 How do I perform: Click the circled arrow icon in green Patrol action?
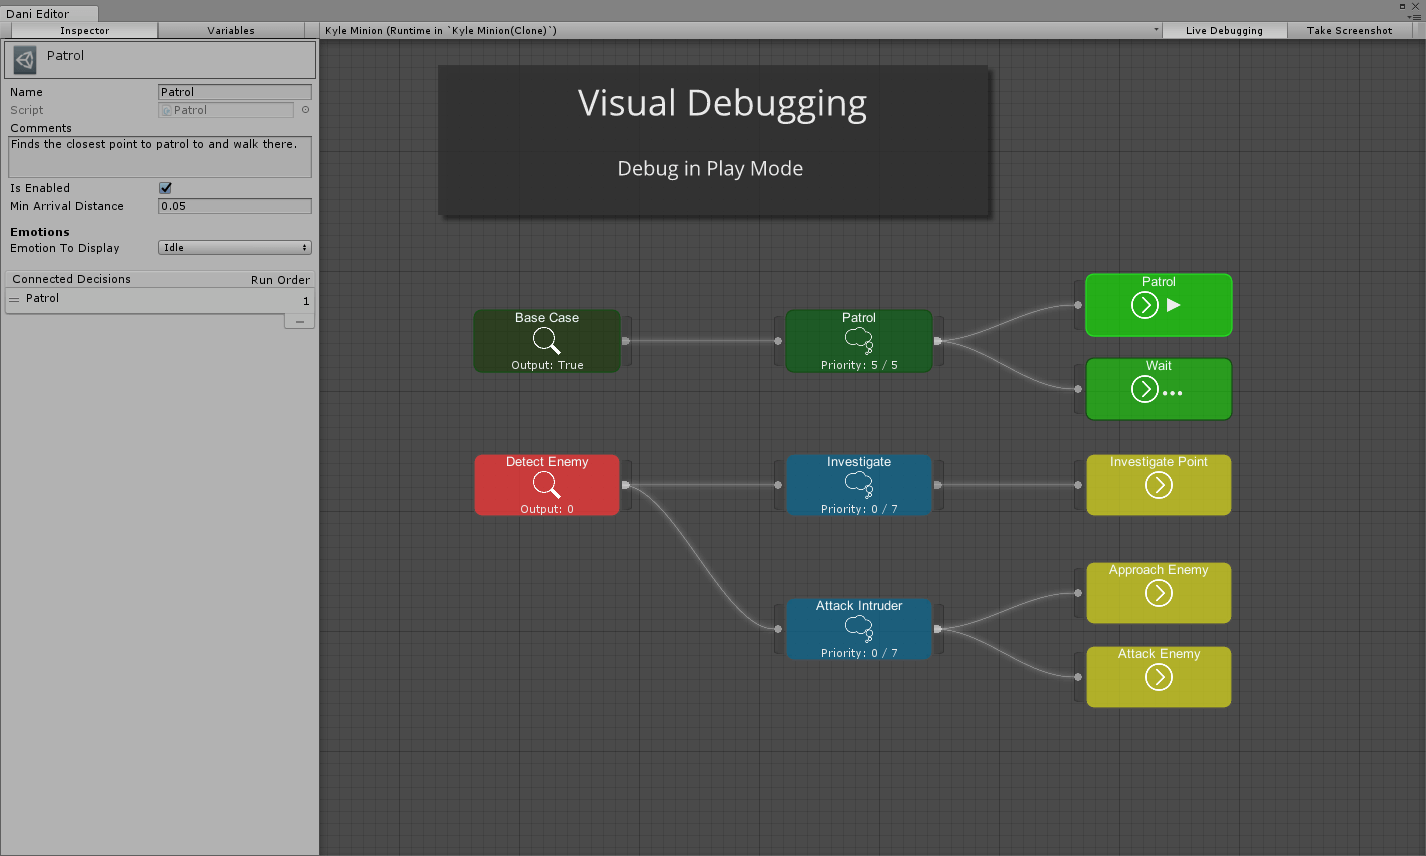tap(1145, 305)
